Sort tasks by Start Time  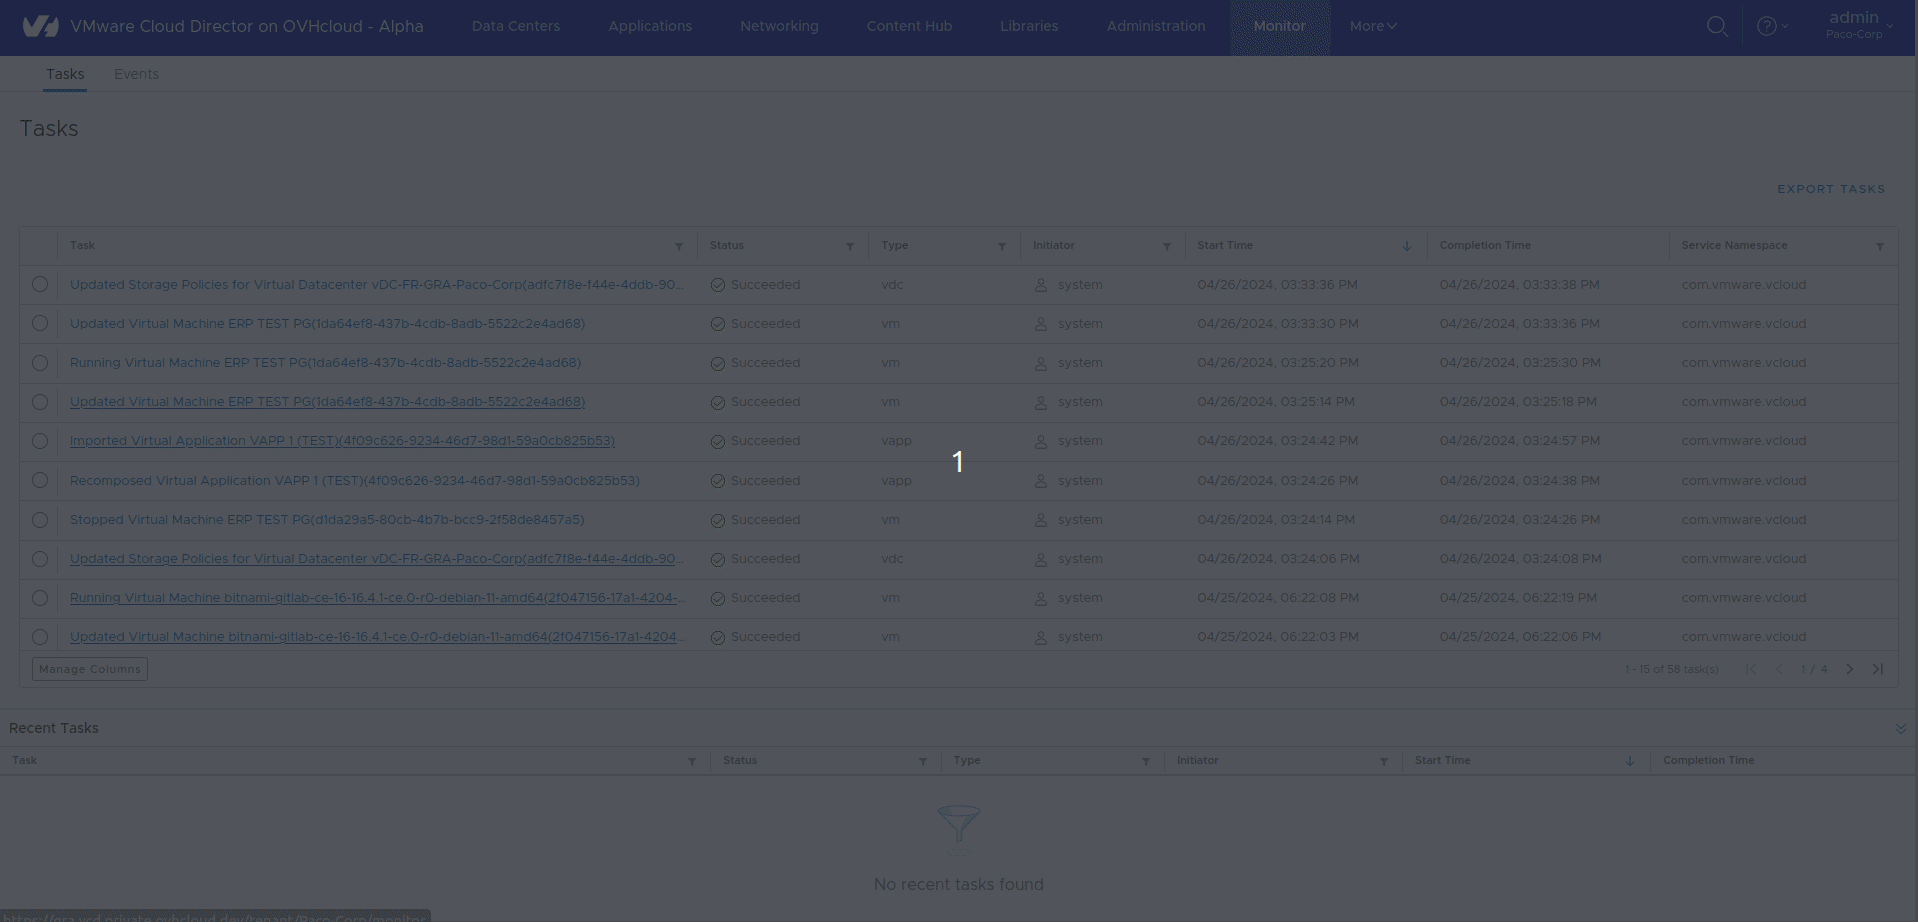[1406, 245]
